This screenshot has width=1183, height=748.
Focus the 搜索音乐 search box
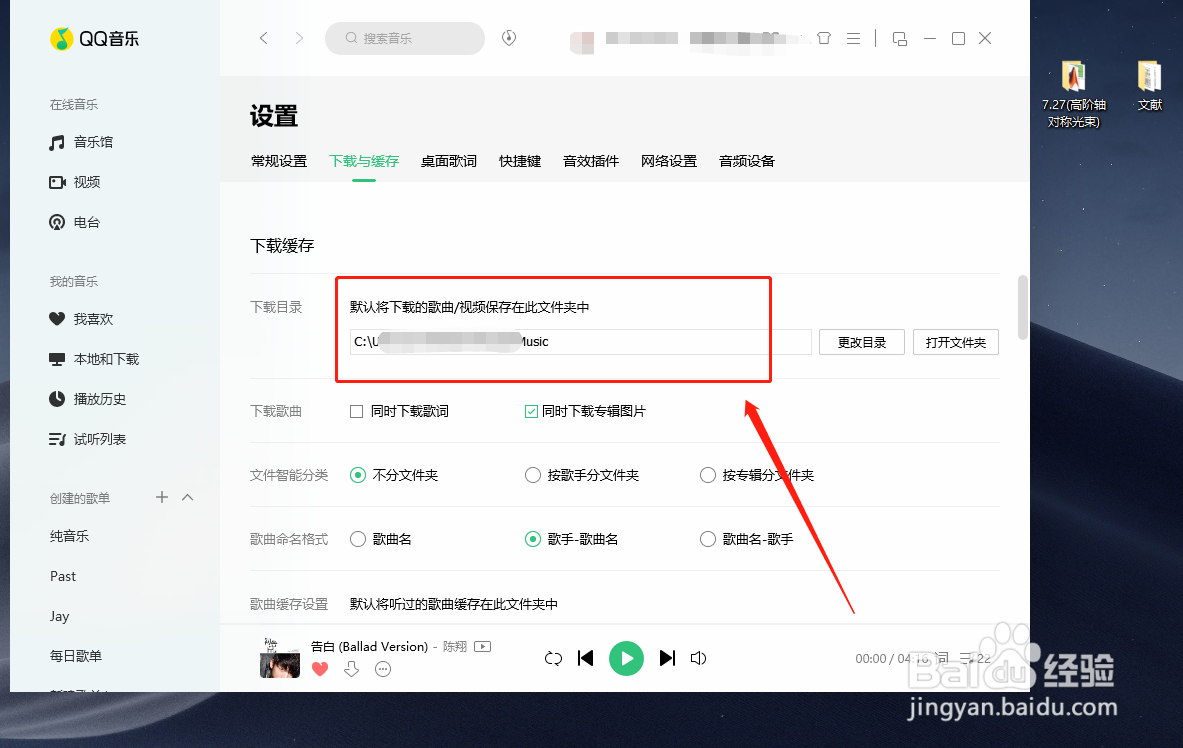pos(404,38)
